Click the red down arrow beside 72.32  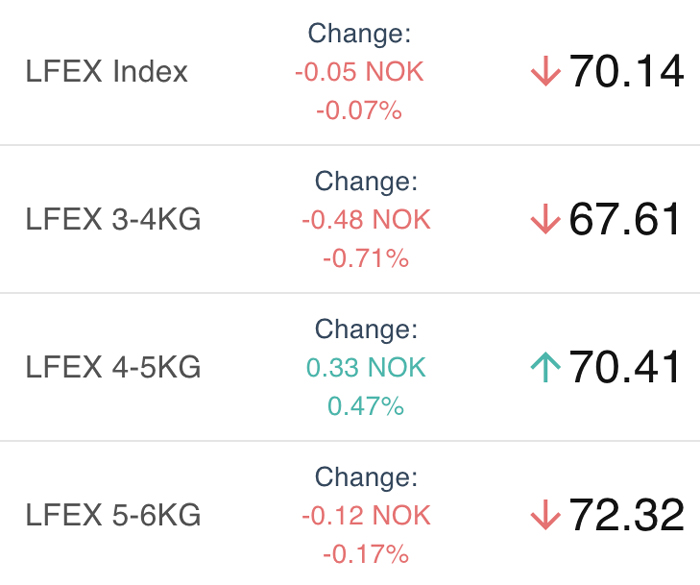click(546, 515)
